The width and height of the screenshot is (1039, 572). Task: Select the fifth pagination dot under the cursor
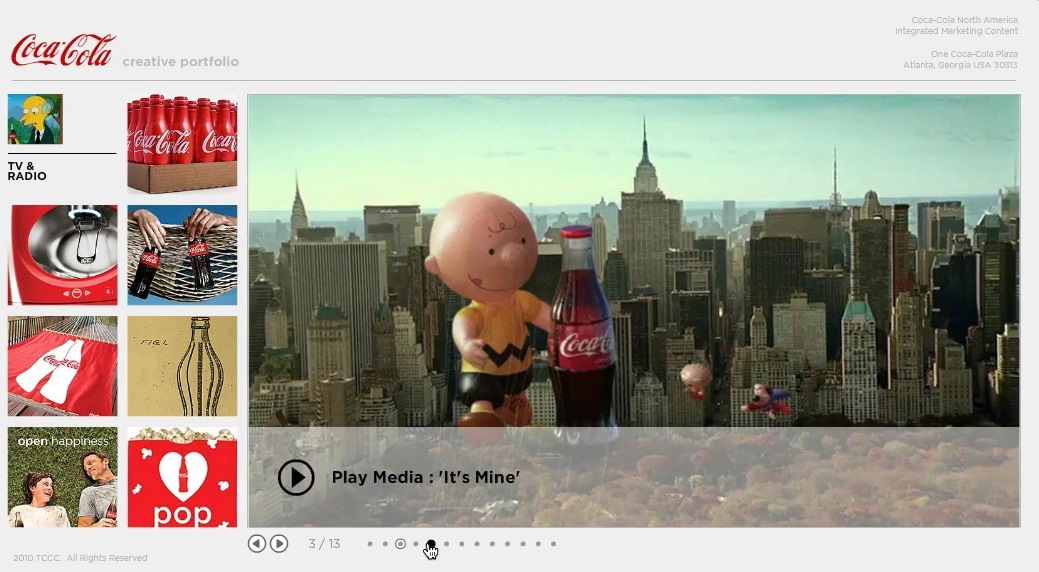[431, 544]
